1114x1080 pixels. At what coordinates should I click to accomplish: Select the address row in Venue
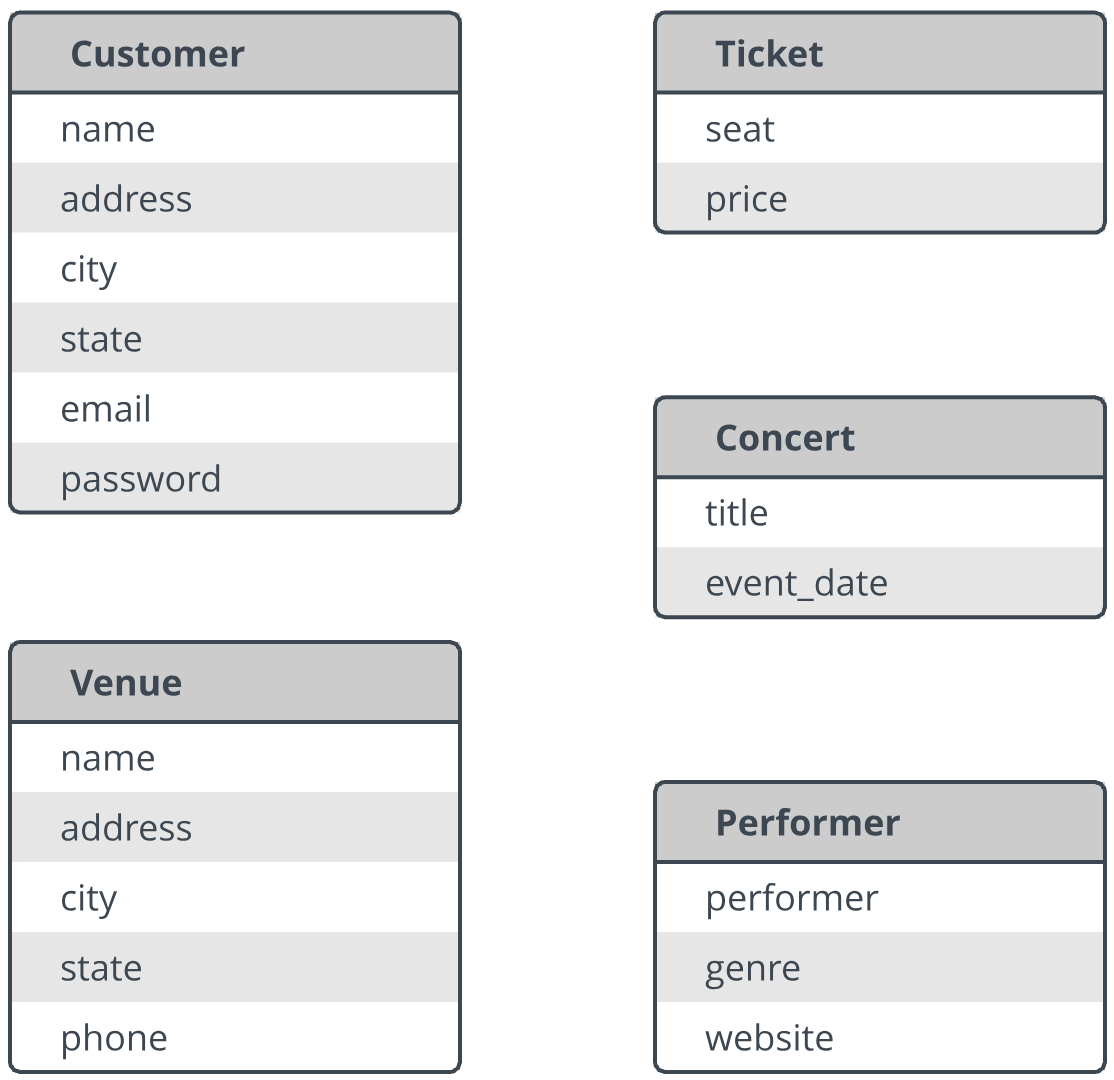(235, 827)
